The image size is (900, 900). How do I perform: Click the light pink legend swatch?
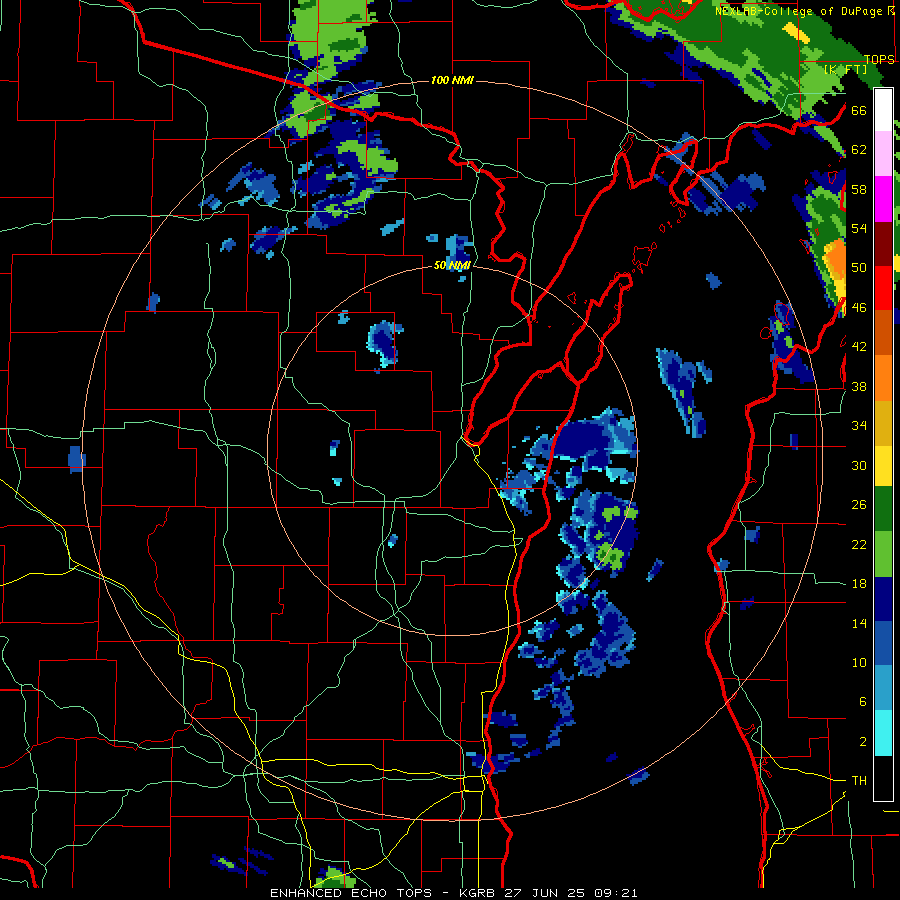click(883, 154)
